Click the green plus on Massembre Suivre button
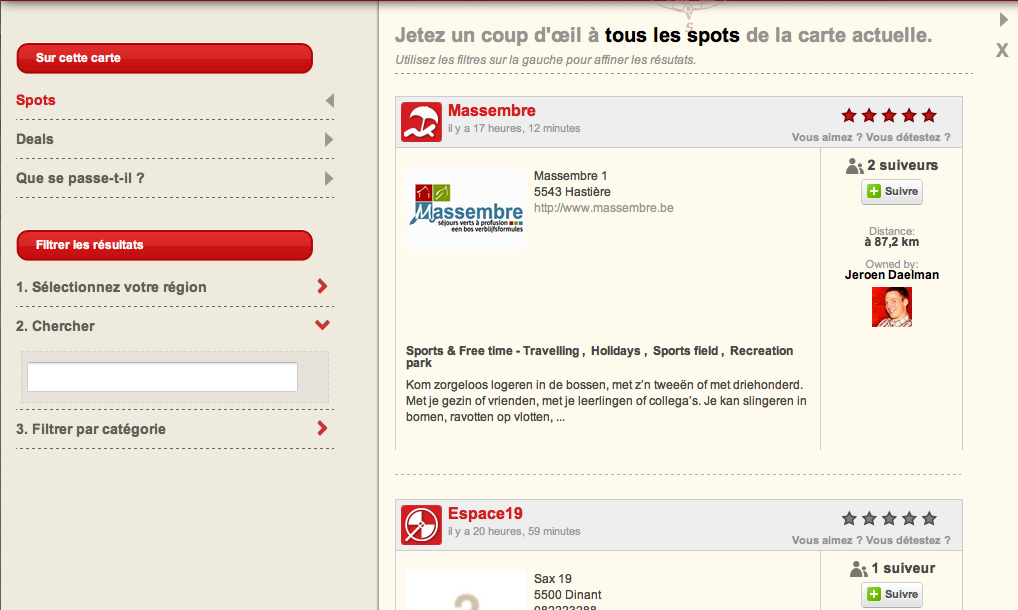The width and height of the screenshot is (1018, 610). tap(874, 191)
